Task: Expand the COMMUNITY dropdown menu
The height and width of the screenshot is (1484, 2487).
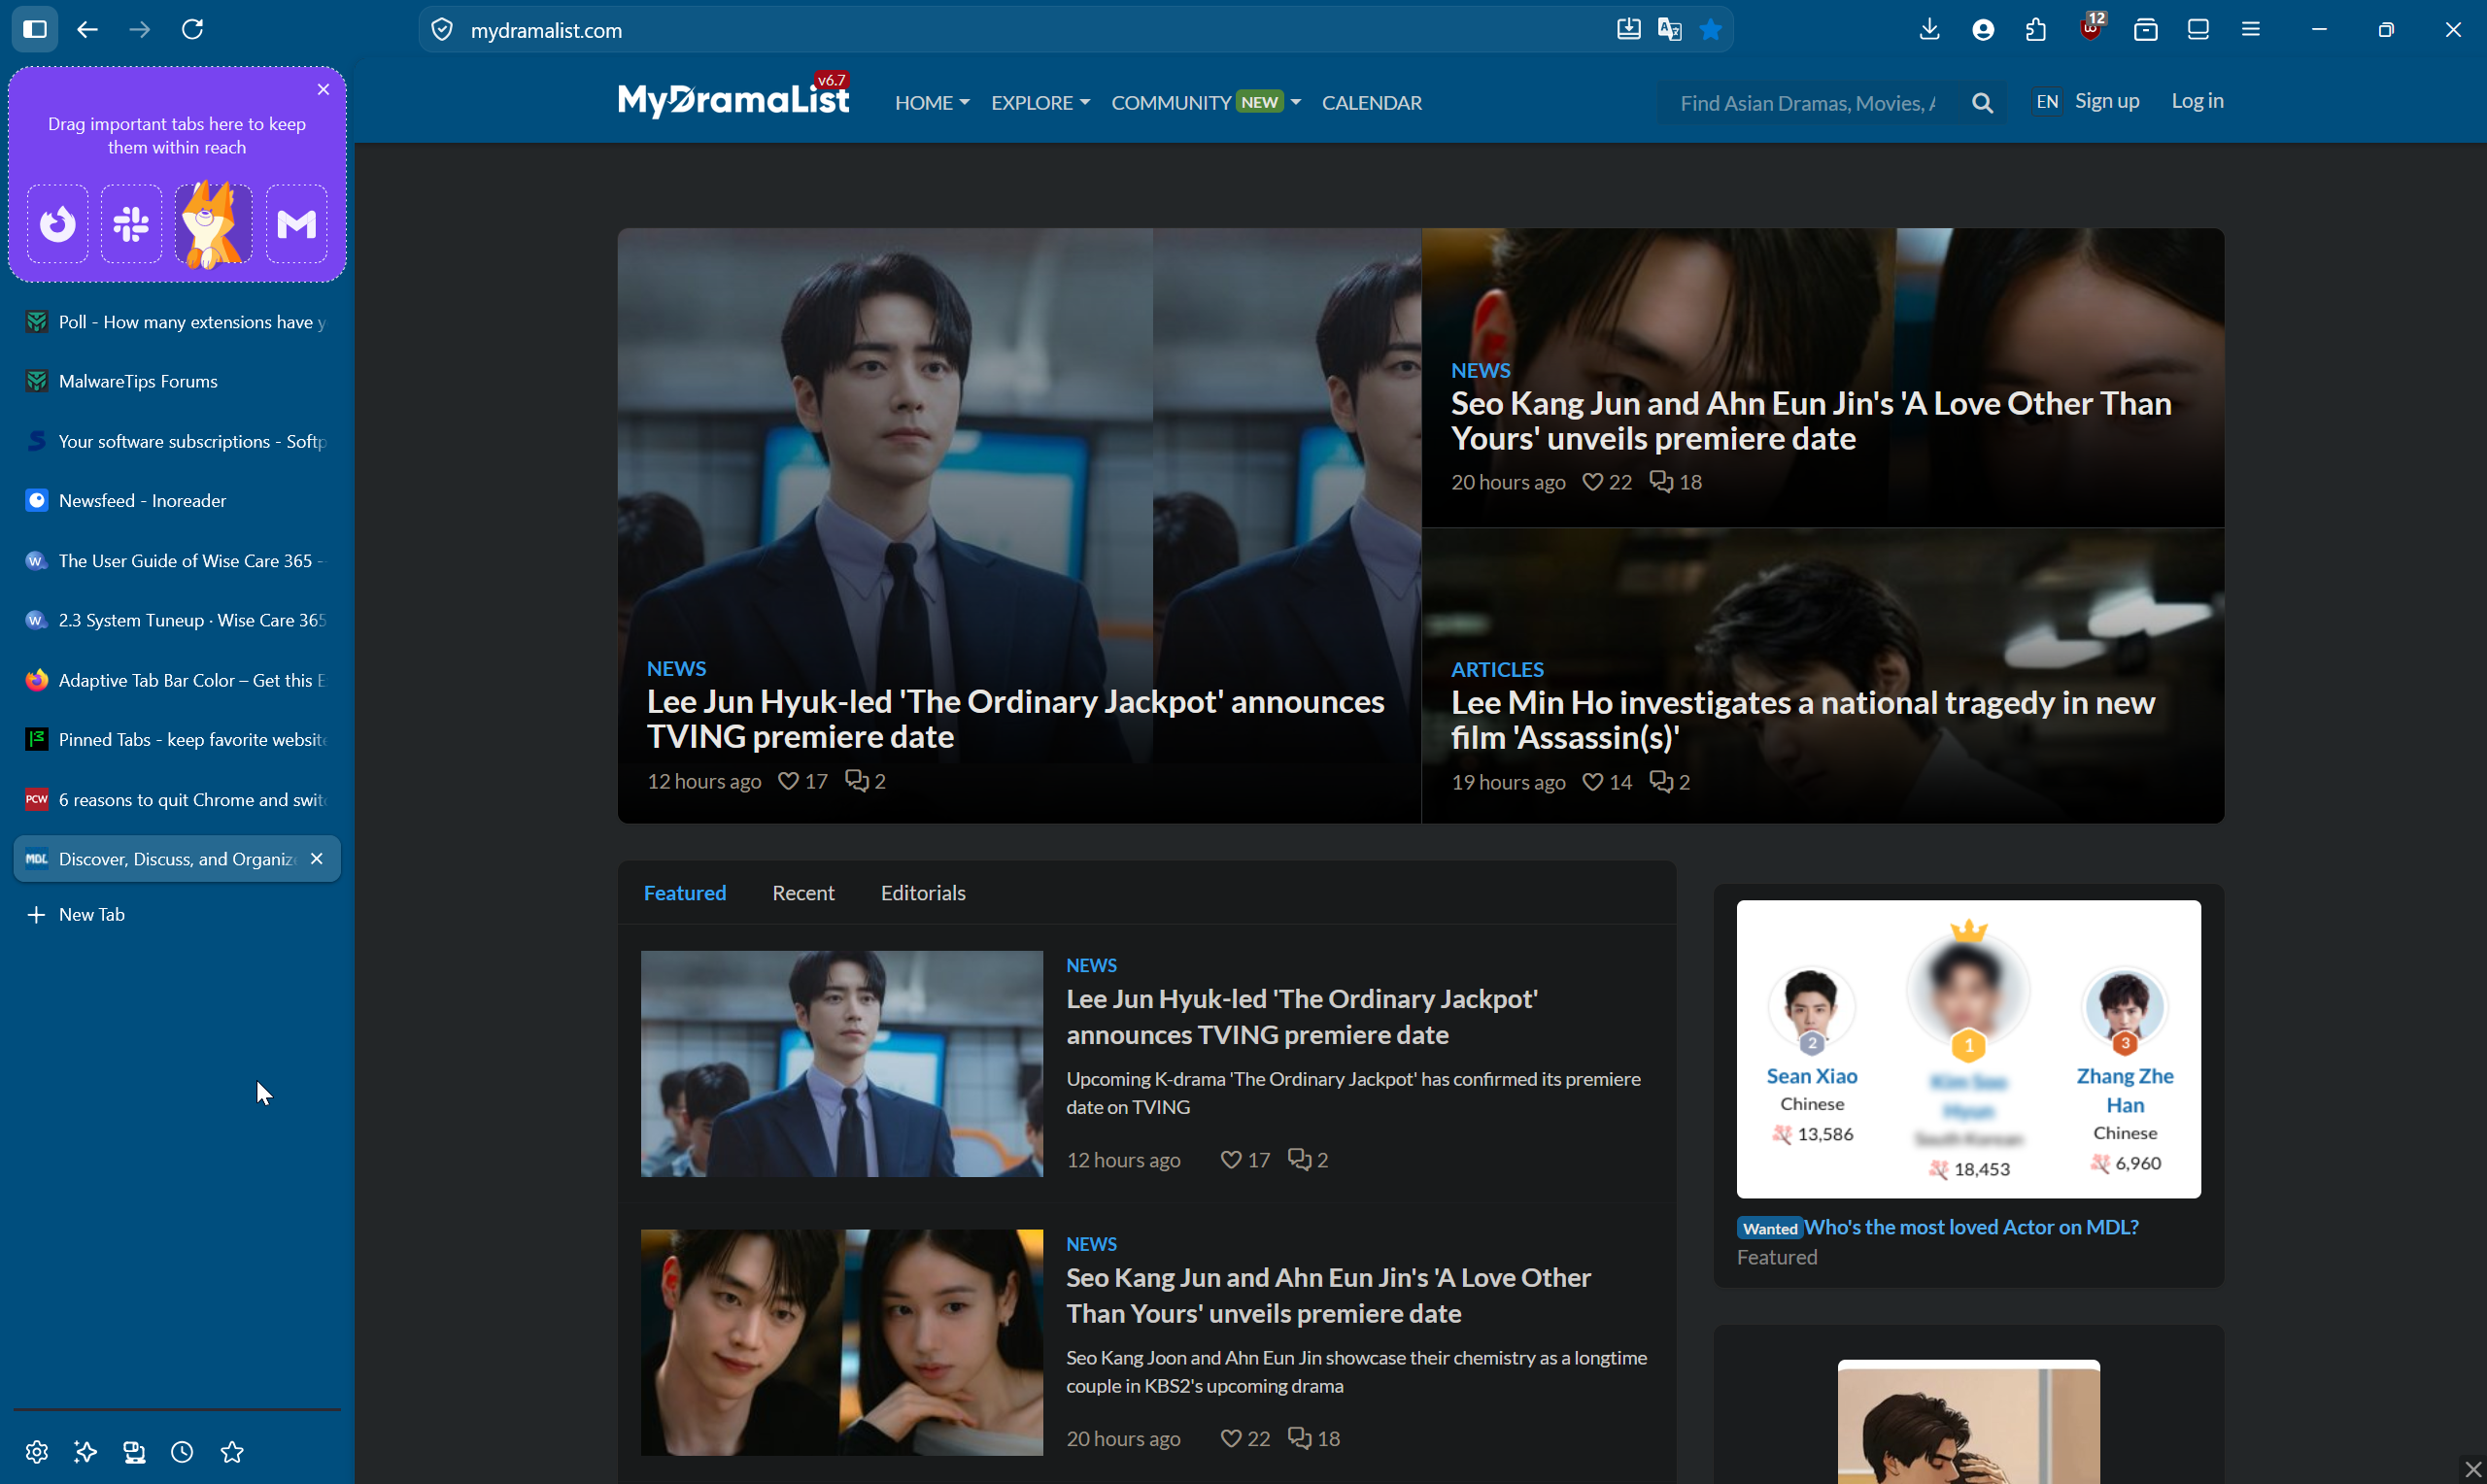Action: coord(1205,103)
